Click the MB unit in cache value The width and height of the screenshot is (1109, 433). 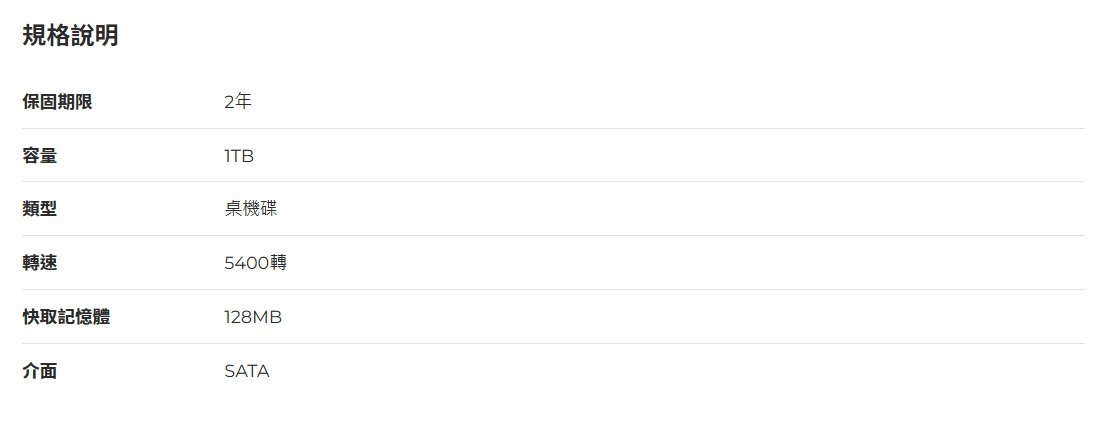coord(268,317)
